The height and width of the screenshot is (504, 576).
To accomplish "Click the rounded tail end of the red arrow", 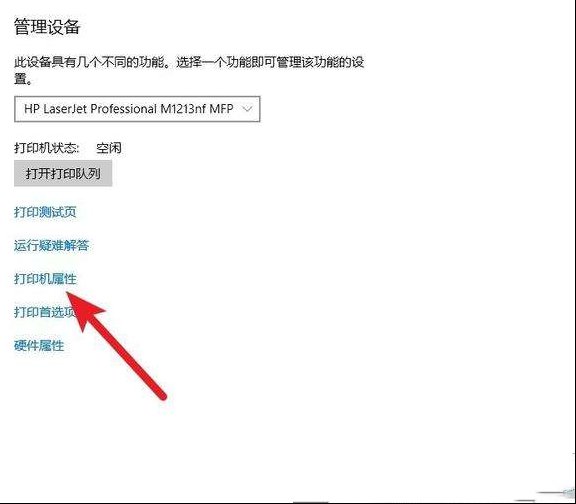I will click(162, 395).
